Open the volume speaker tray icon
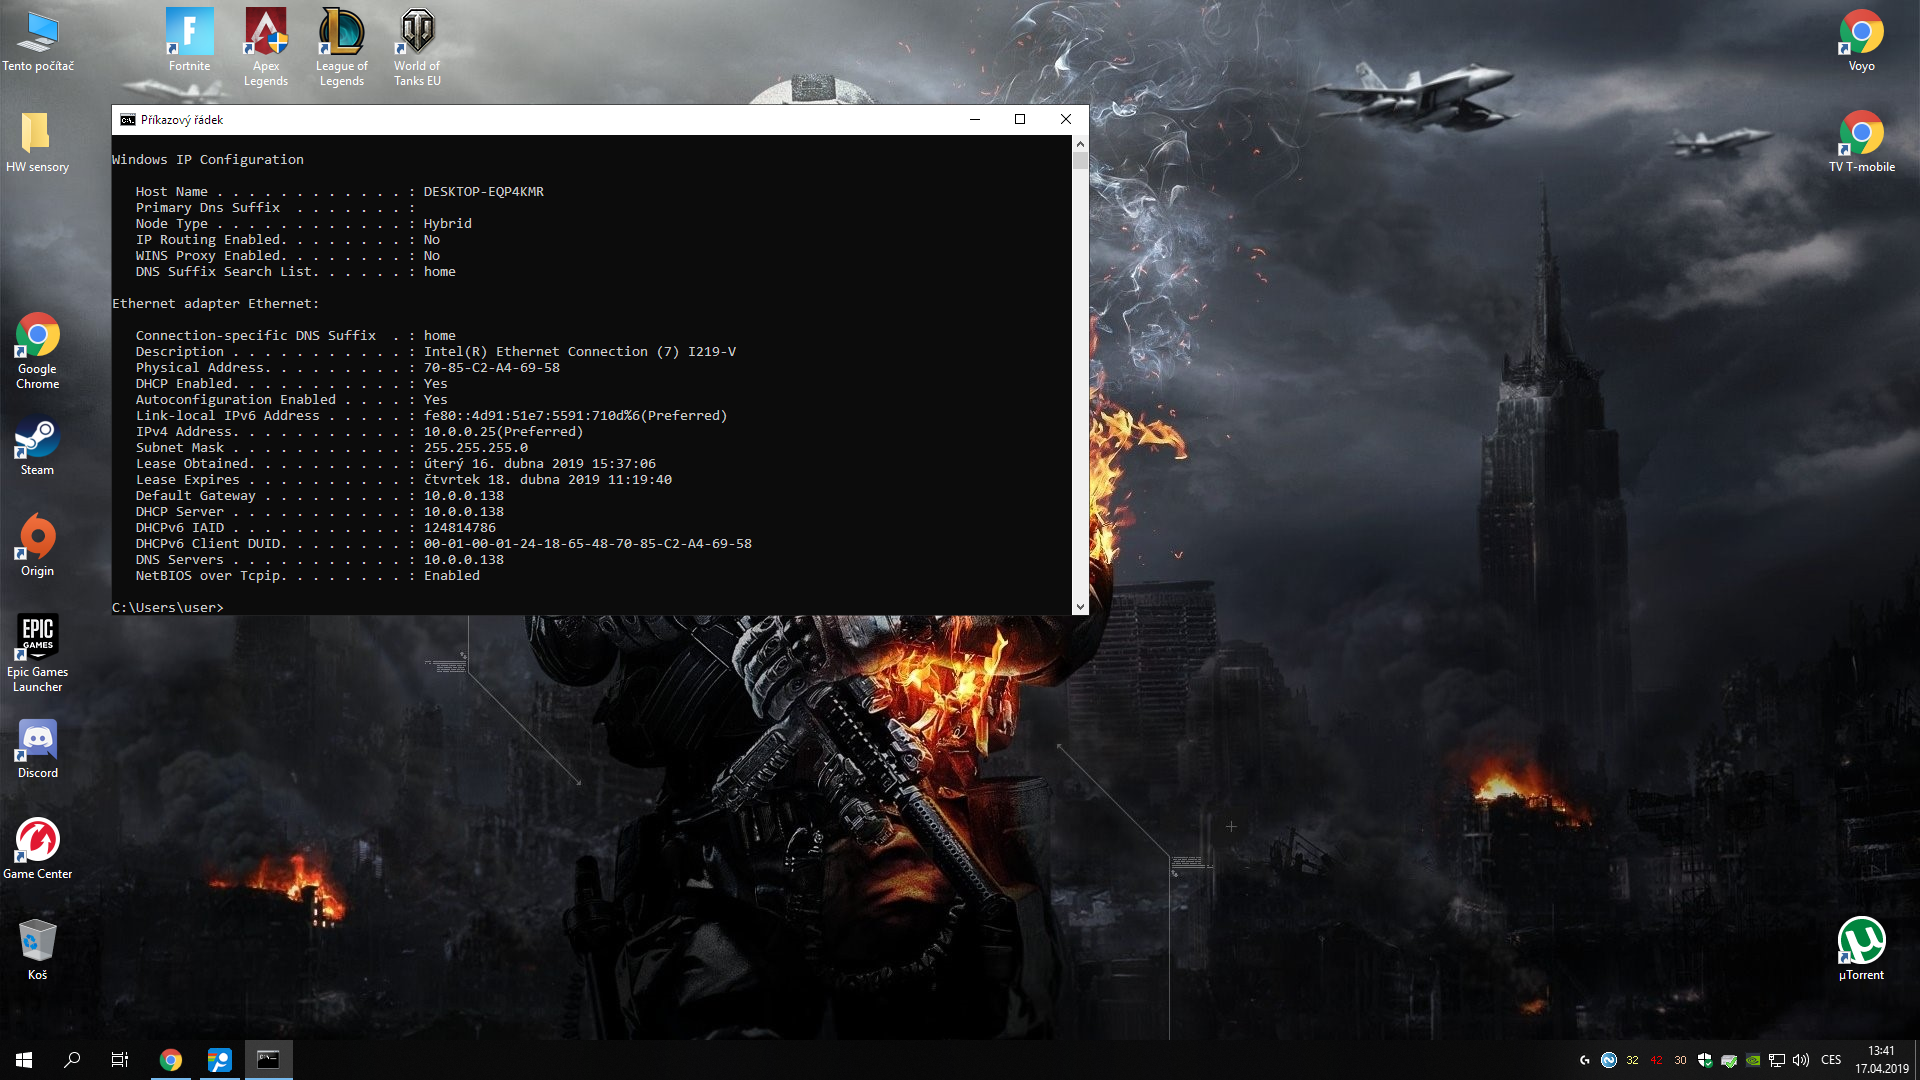Screen dimensions: 1920x1080 tap(1801, 1060)
